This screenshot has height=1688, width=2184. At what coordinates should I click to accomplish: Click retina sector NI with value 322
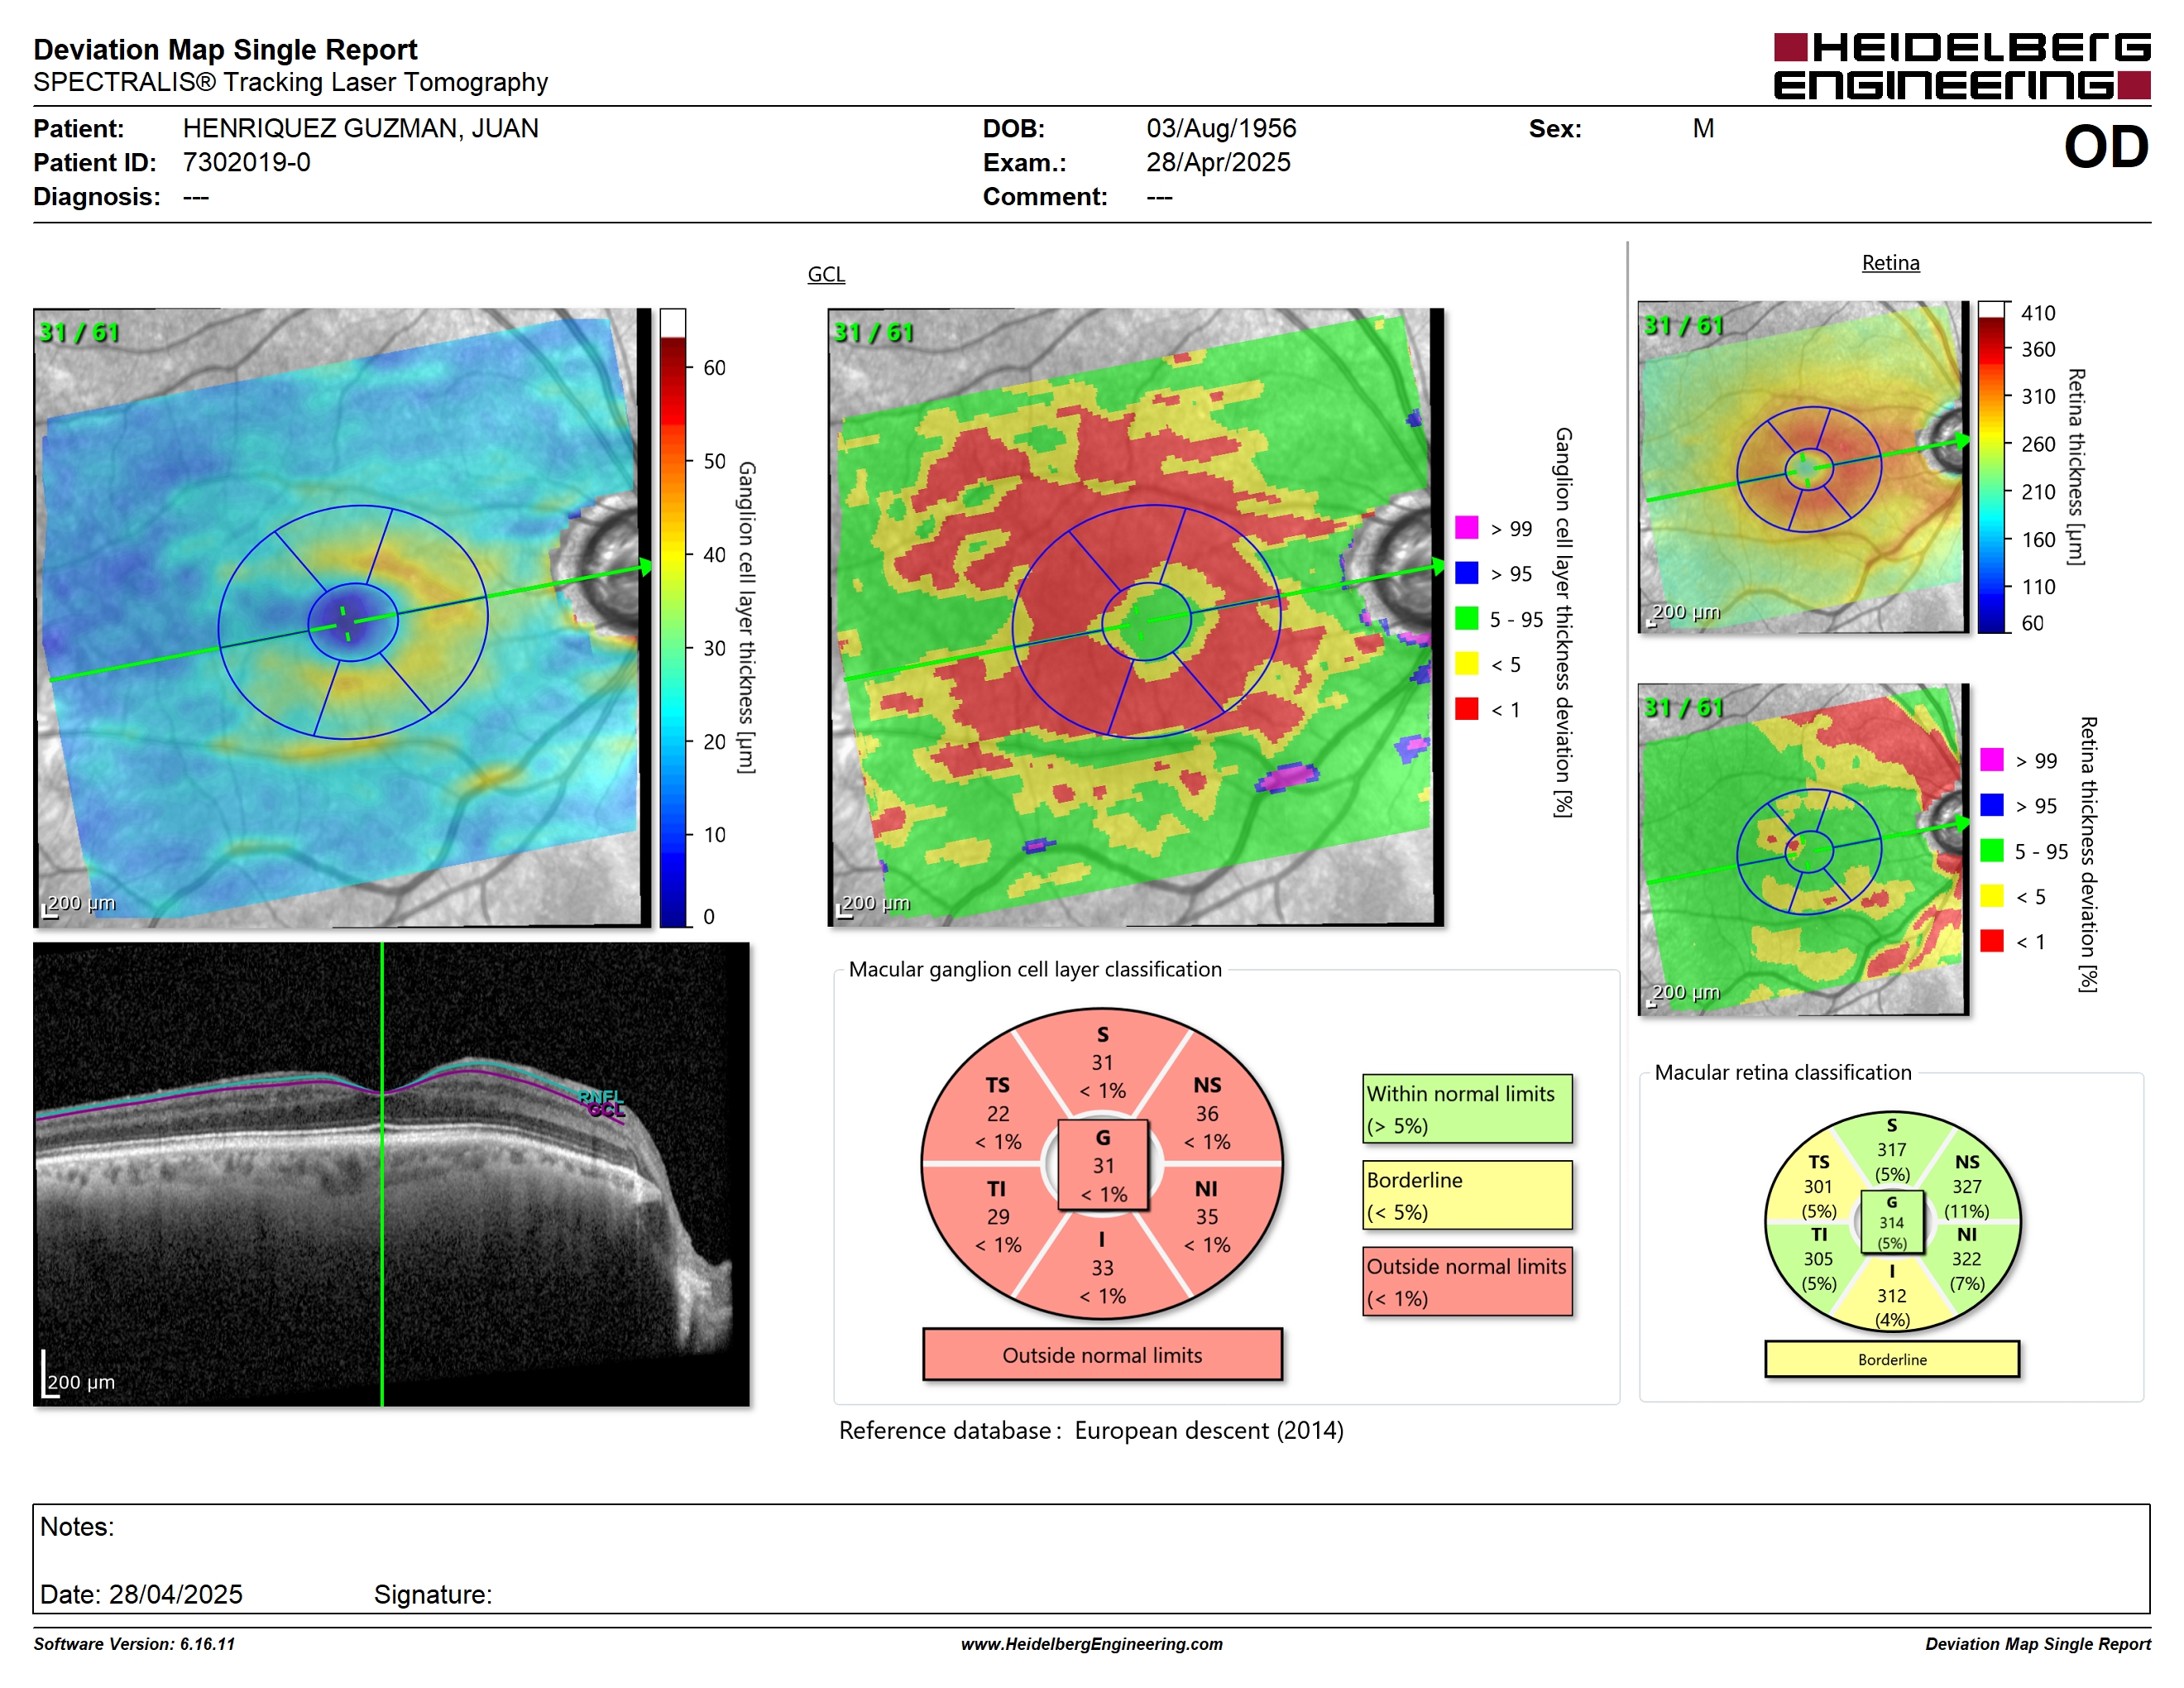coord(1966,1259)
